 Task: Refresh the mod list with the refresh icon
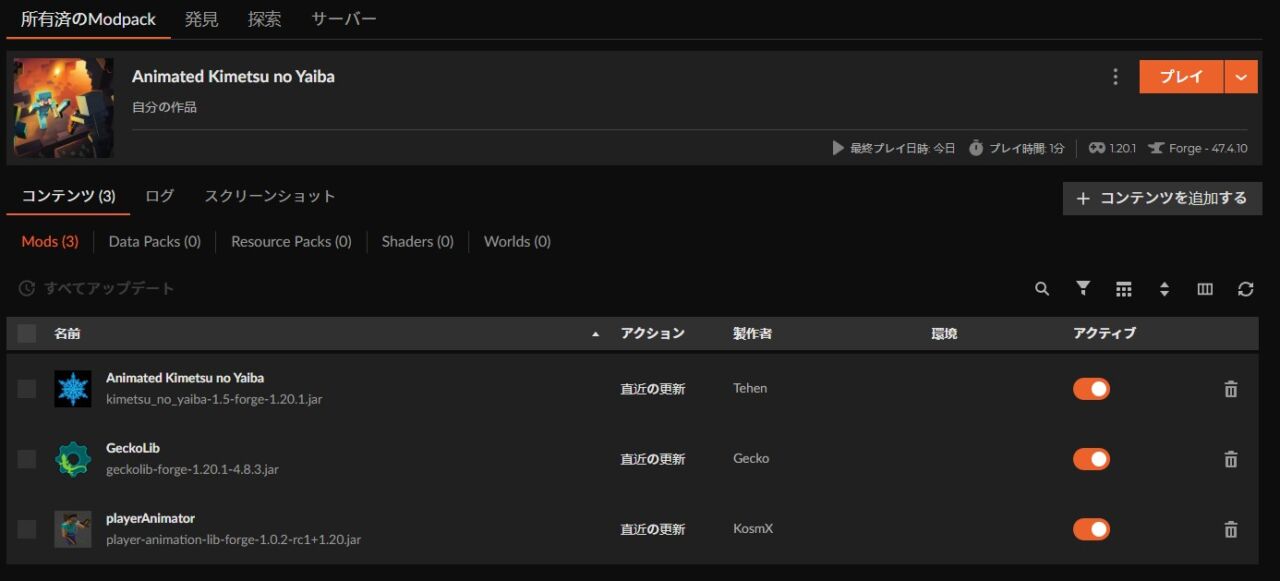(x=1246, y=288)
